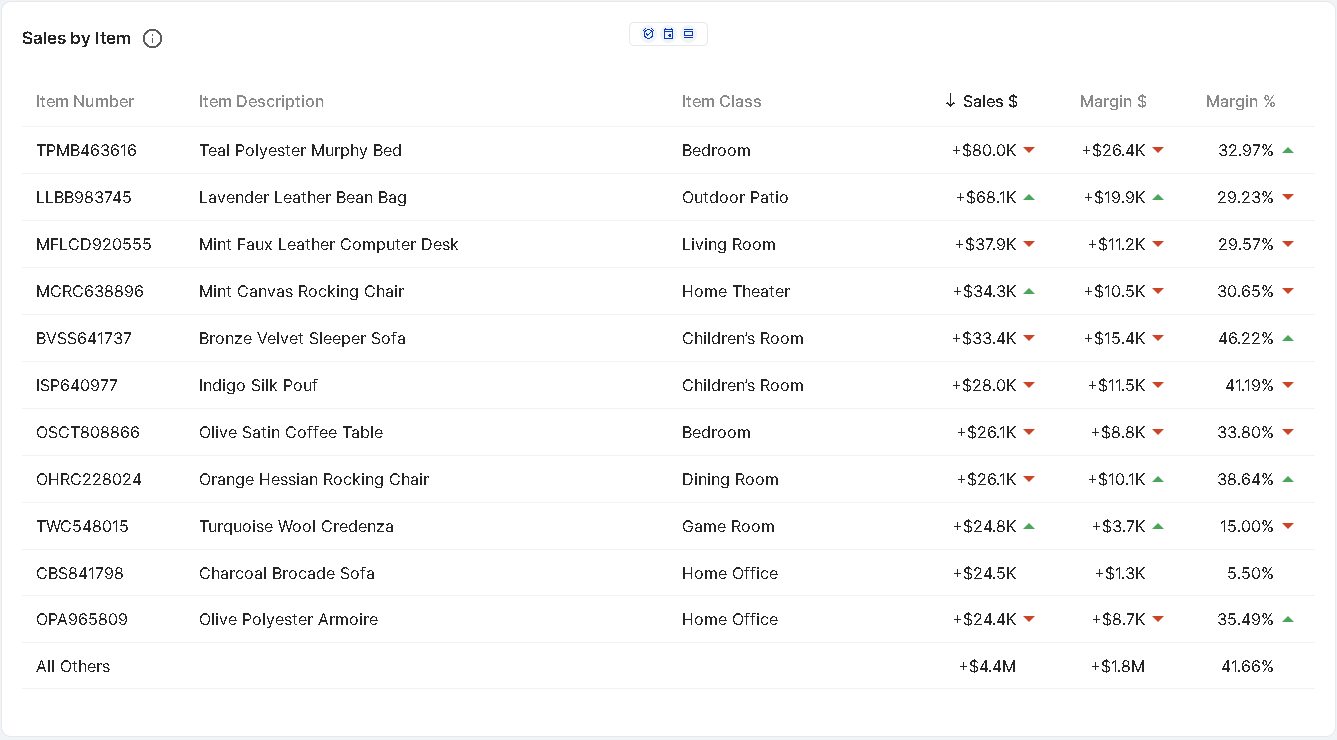The height and width of the screenshot is (740, 1337).
Task: Sort table by Margin $ column header
Action: [x=1113, y=101]
